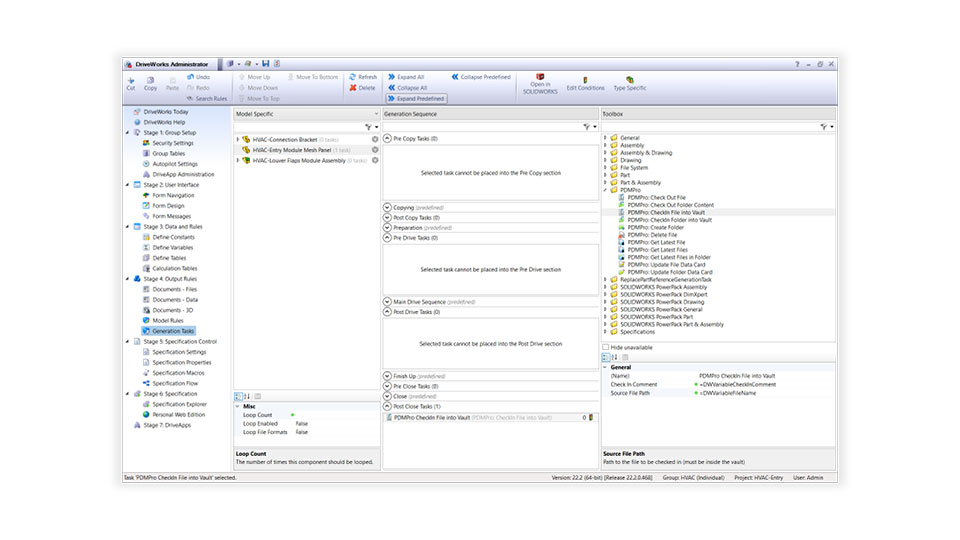The image size is (960, 540).
Task: Collapse Post Close Tasks section
Action: point(388,407)
